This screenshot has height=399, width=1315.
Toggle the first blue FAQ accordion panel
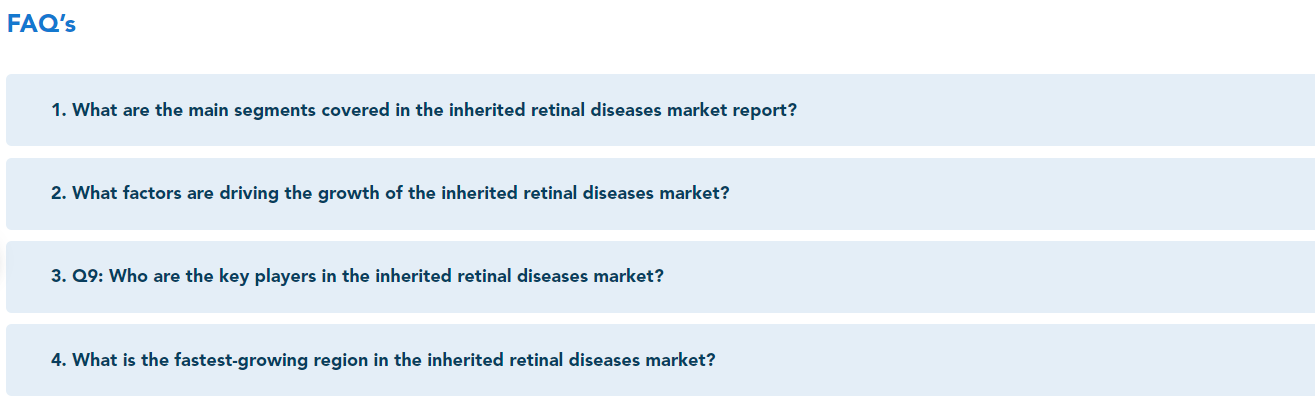pos(660,110)
